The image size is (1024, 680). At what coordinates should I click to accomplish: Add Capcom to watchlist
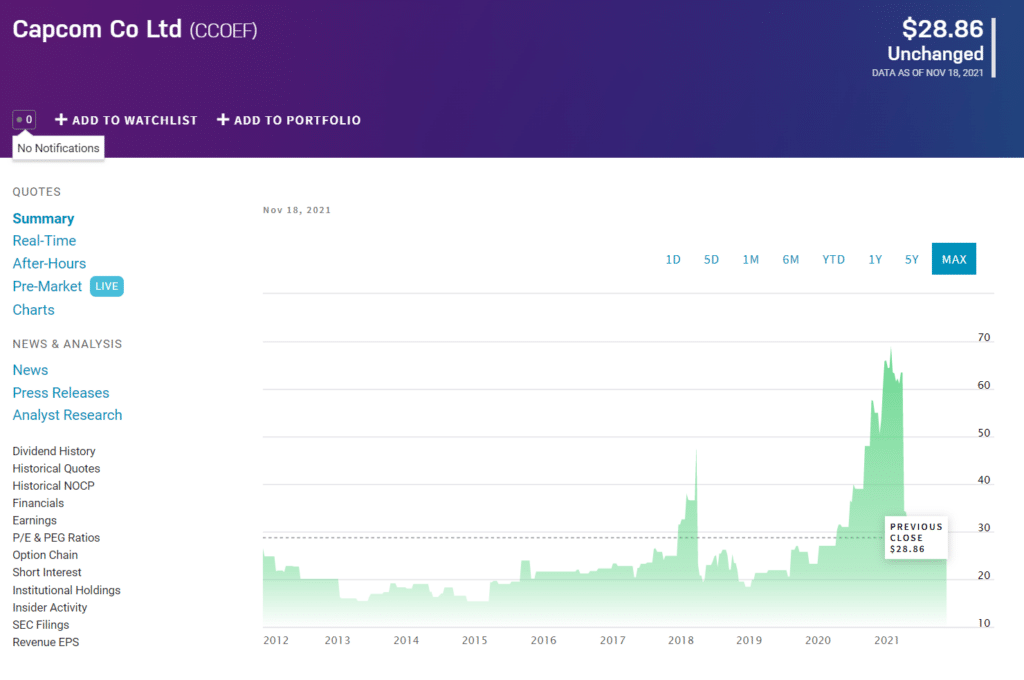pyautogui.click(x=126, y=120)
